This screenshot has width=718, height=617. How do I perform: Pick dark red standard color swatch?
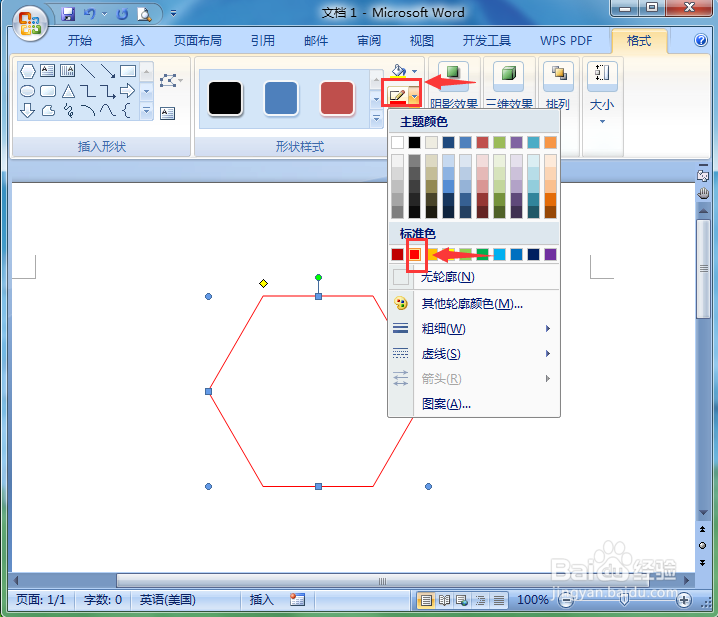[397, 254]
